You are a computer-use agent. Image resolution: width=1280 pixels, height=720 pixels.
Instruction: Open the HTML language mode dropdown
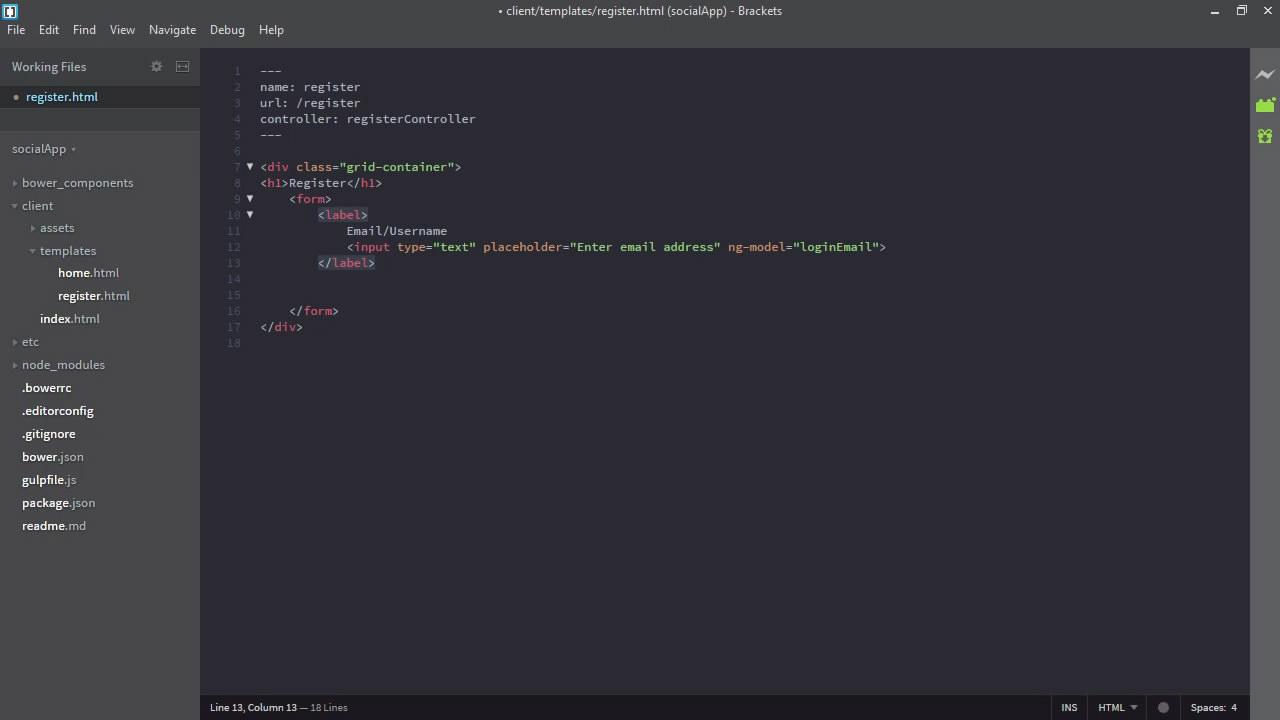click(x=1117, y=707)
